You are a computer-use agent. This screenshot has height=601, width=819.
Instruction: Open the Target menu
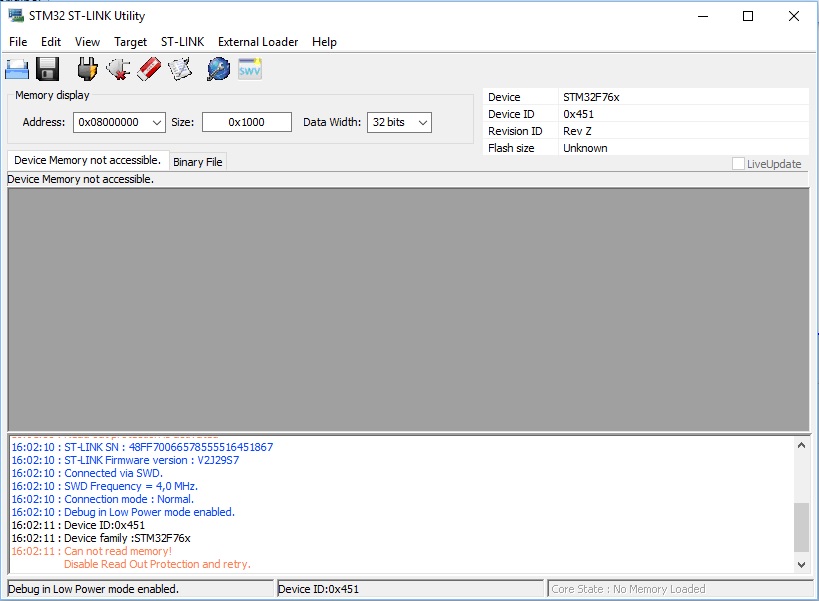click(x=131, y=42)
